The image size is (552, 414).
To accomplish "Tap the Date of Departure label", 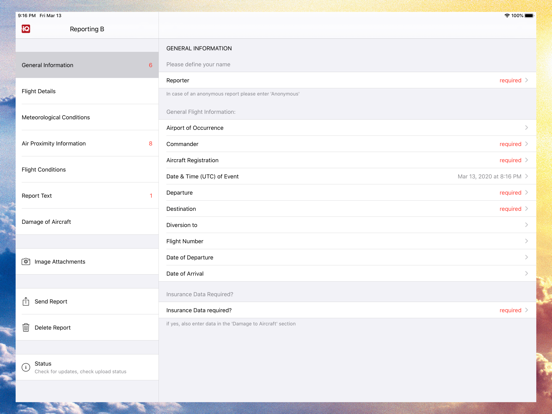I will (x=190, y=257).
